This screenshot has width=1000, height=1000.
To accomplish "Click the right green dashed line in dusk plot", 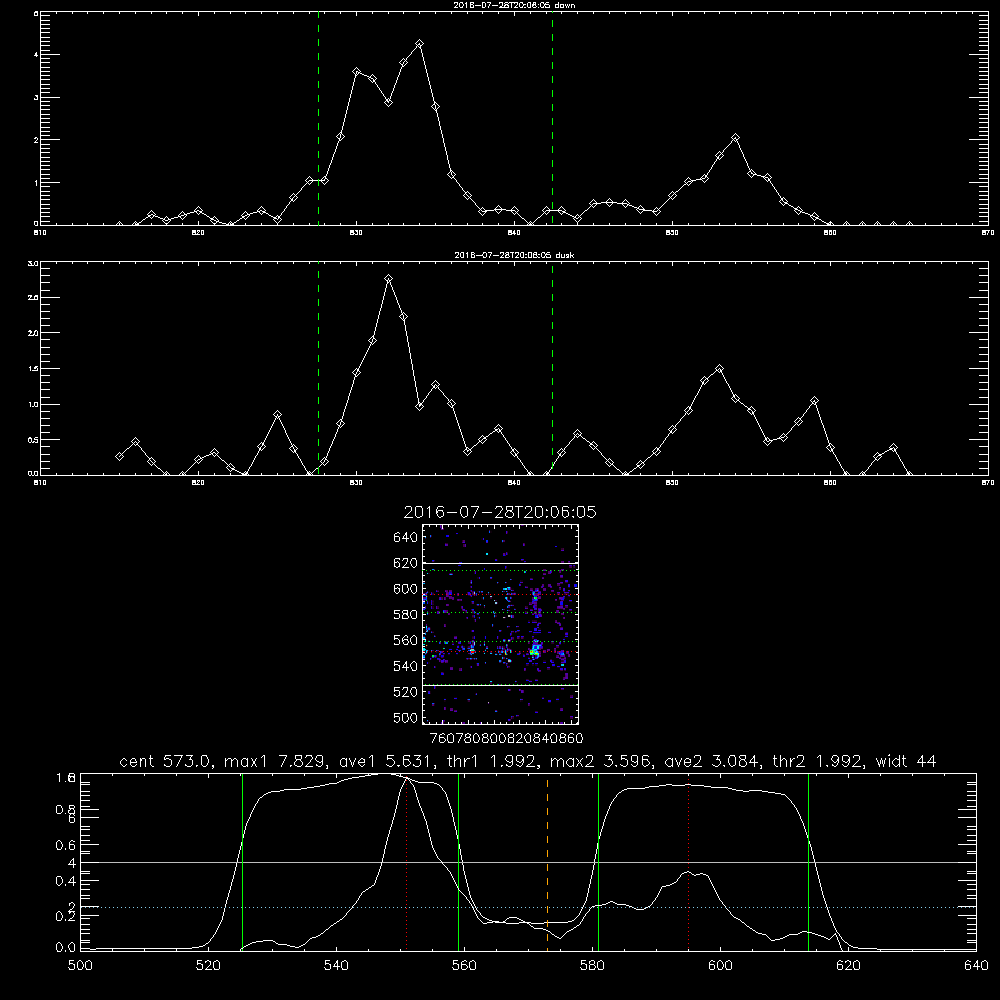I will [x=552, y=368].
